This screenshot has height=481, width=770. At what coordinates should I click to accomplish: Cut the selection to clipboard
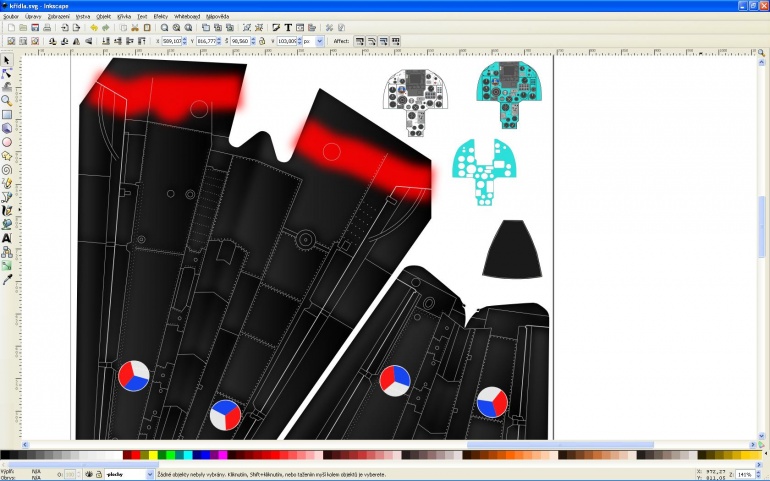click(x=135, y=28)
